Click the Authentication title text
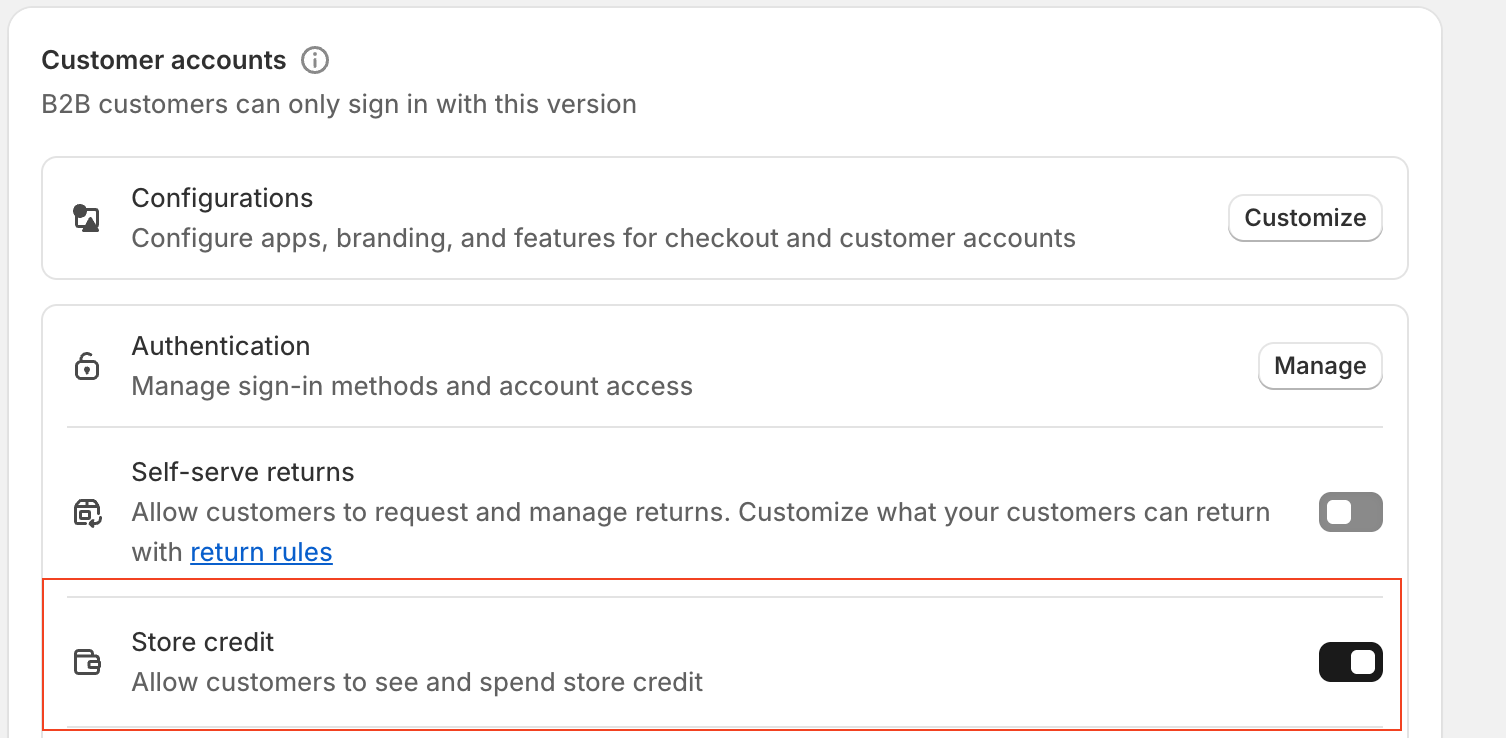This screenshot has width=1506, height=738. (x=221, y=346)
